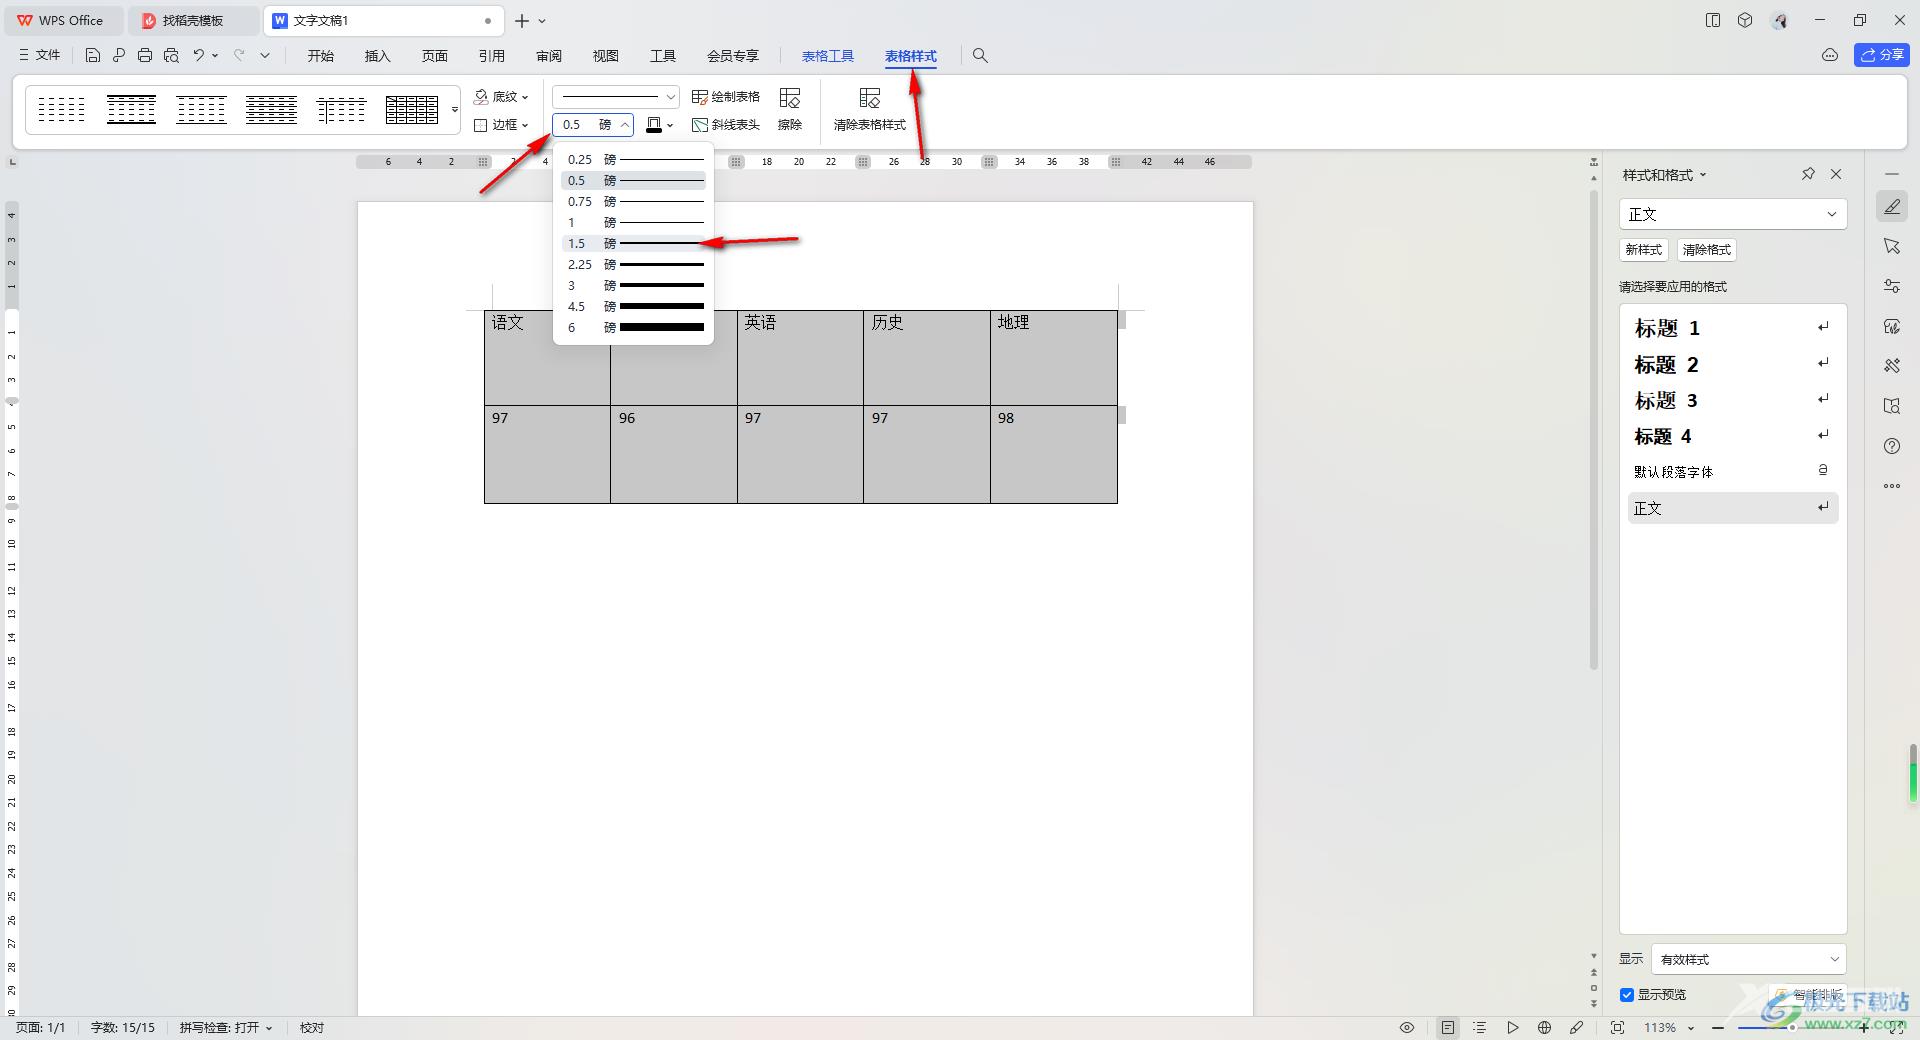Click the zoom slider handle
The height and width of the screenshot is (1040, 1920).
[1790, 1027]
